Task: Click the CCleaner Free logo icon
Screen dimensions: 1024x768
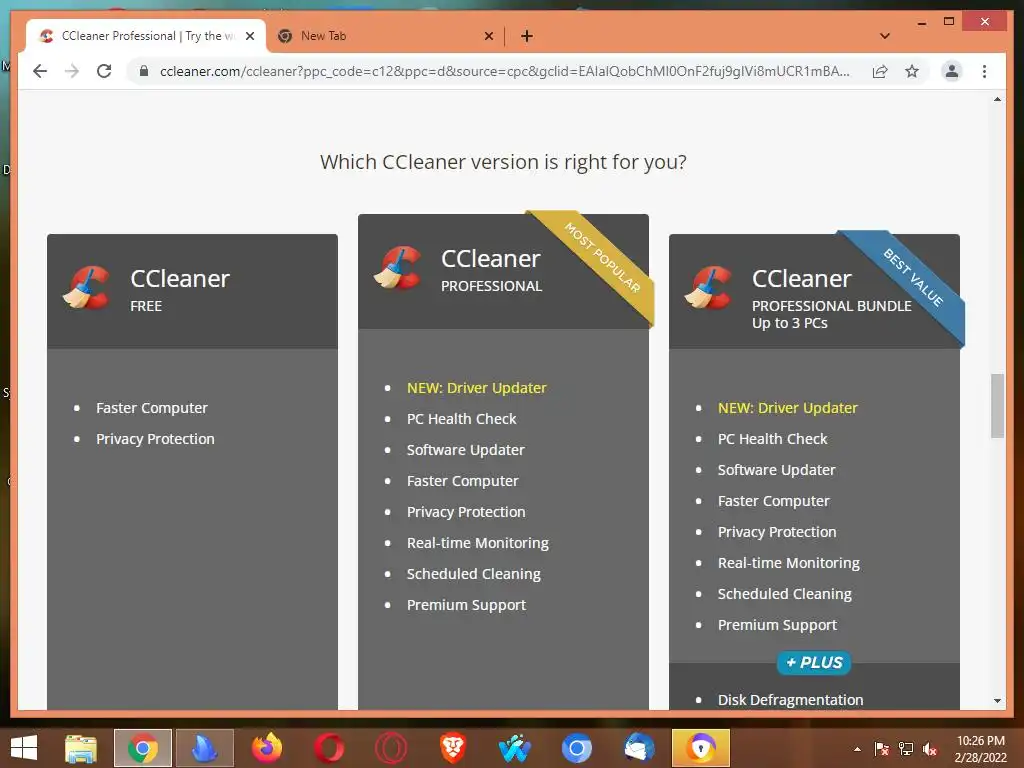Action: click(x=87, y=287)
